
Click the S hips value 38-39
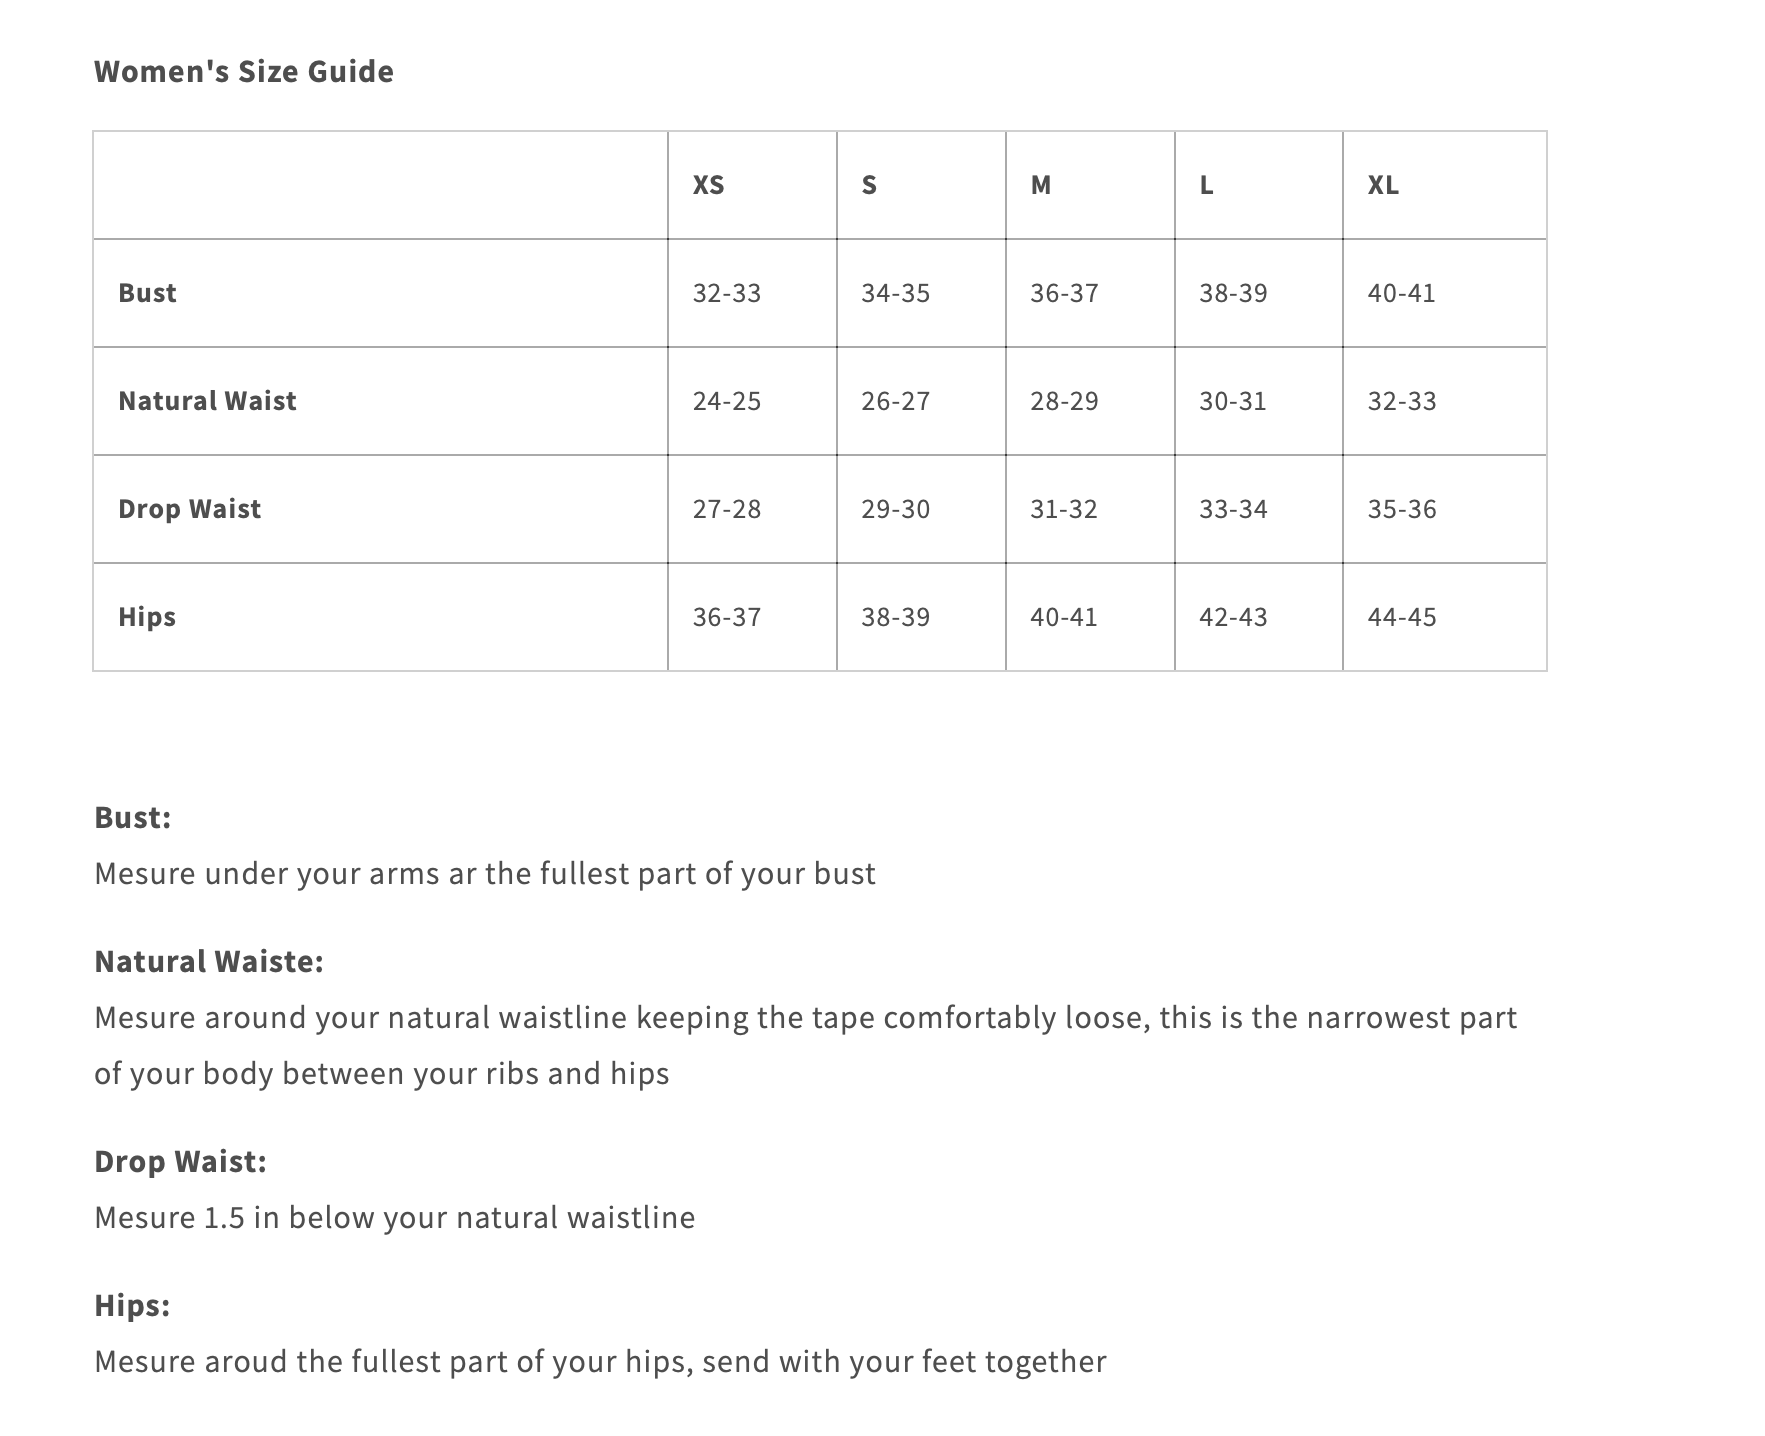[896, 617]
